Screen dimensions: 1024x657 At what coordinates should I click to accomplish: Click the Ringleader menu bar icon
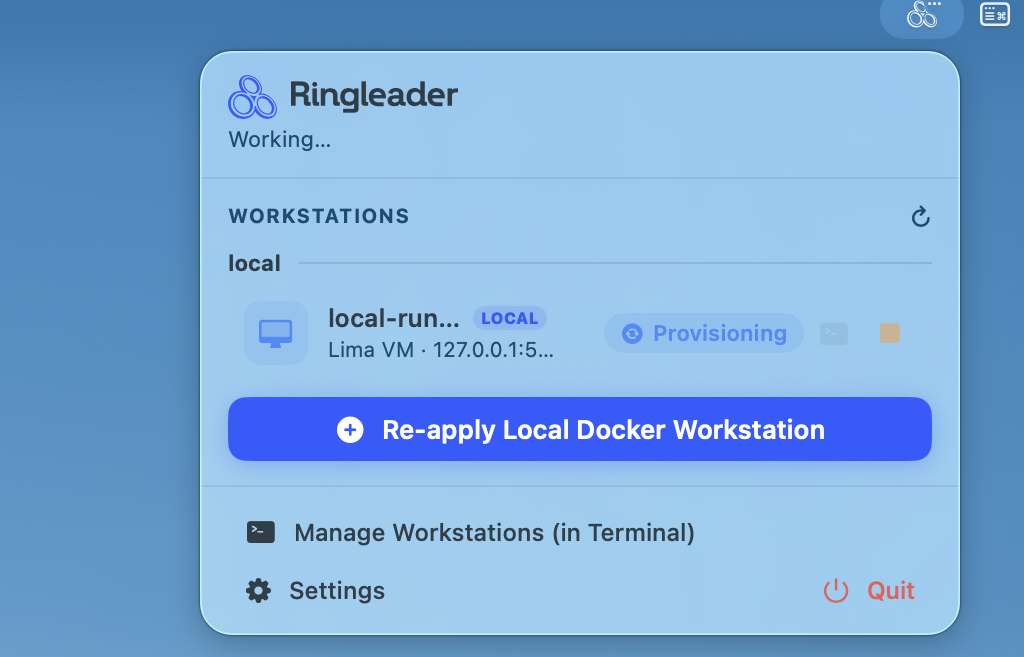[x=921, y=14]
